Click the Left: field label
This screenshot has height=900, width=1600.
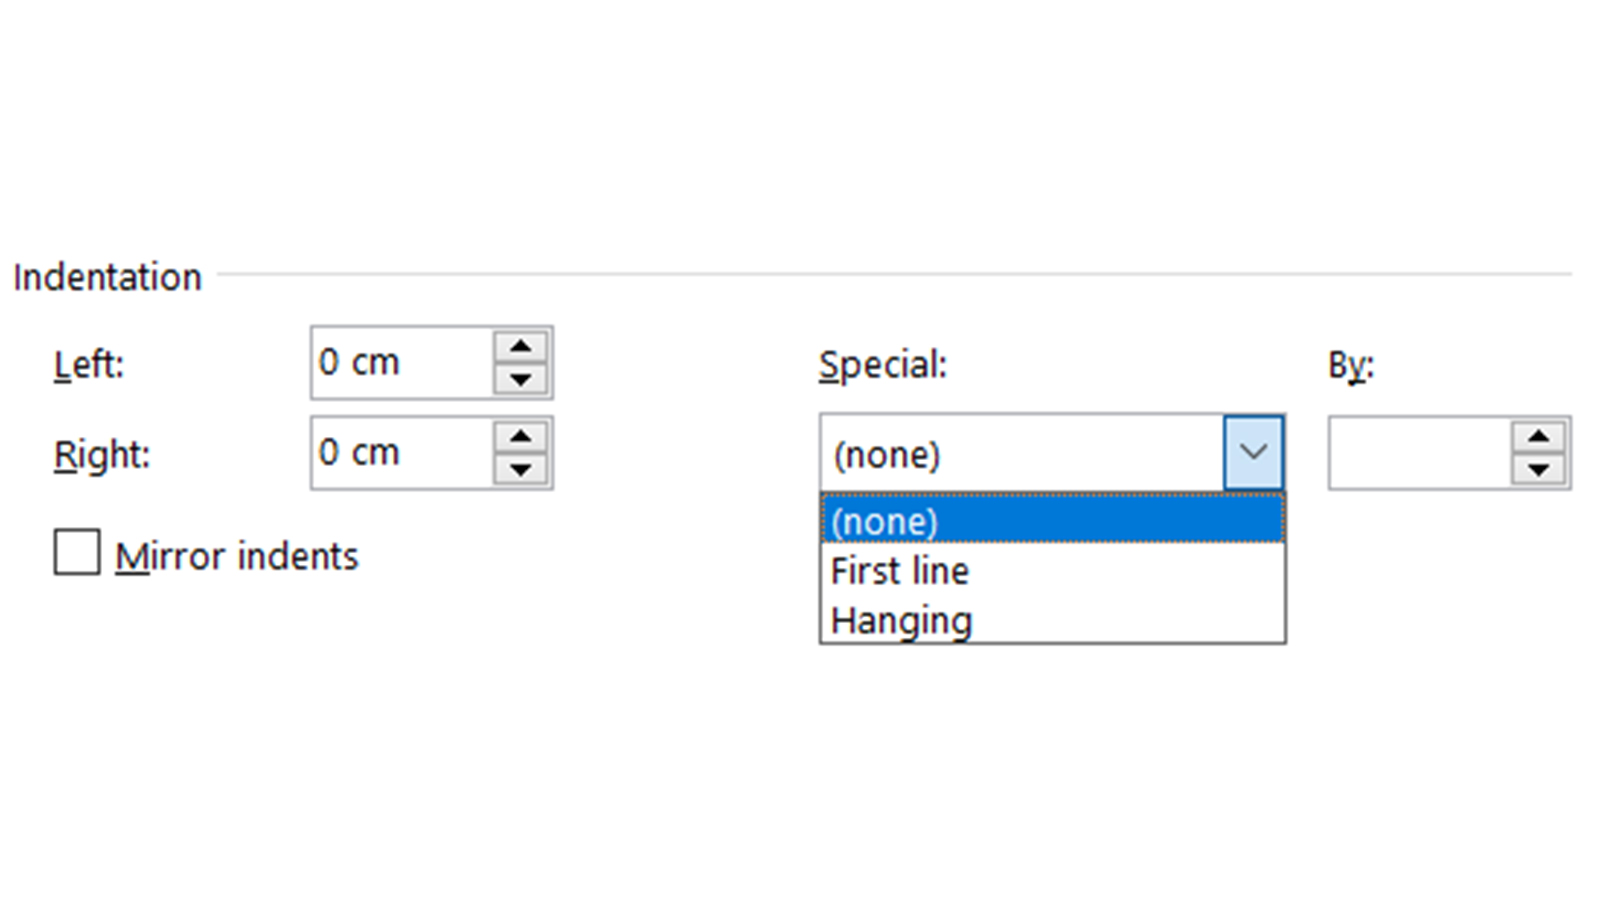89,364
